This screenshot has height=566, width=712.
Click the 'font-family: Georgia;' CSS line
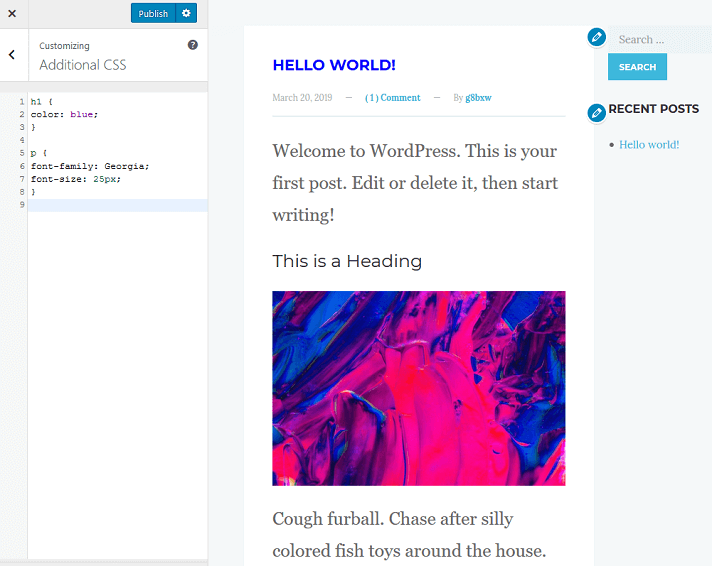(90, 166)
